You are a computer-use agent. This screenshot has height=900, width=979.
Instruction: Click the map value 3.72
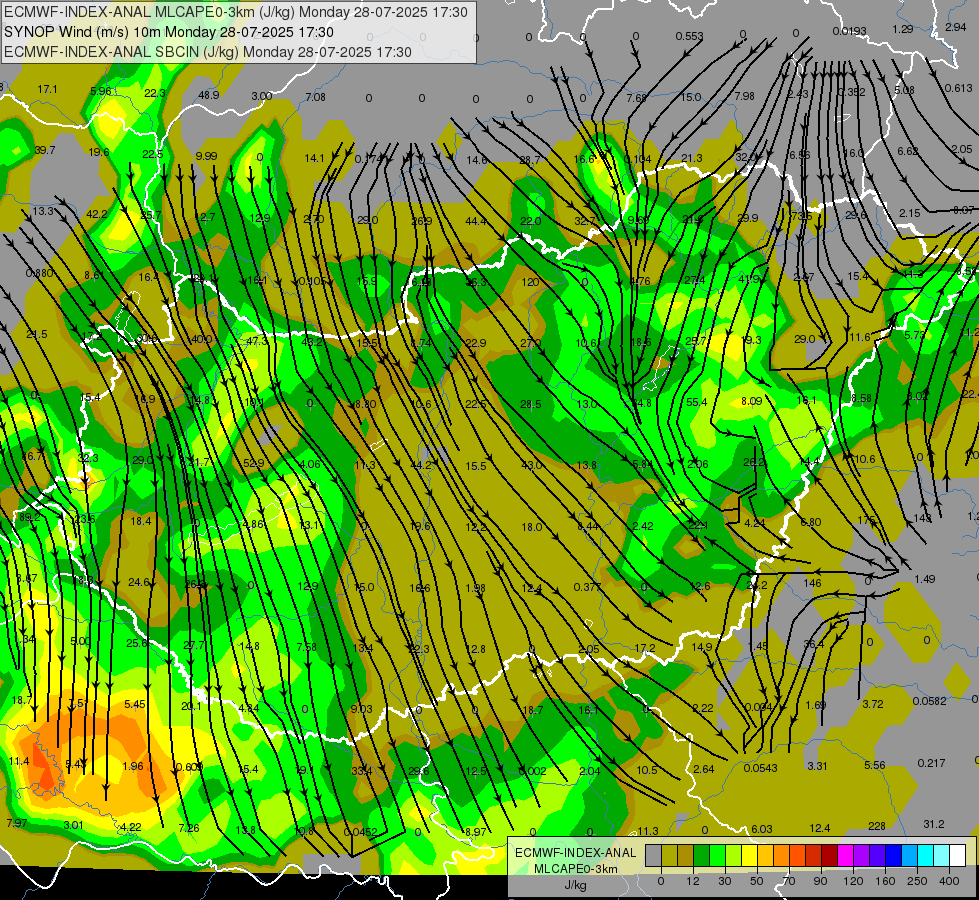pos(873,704)
